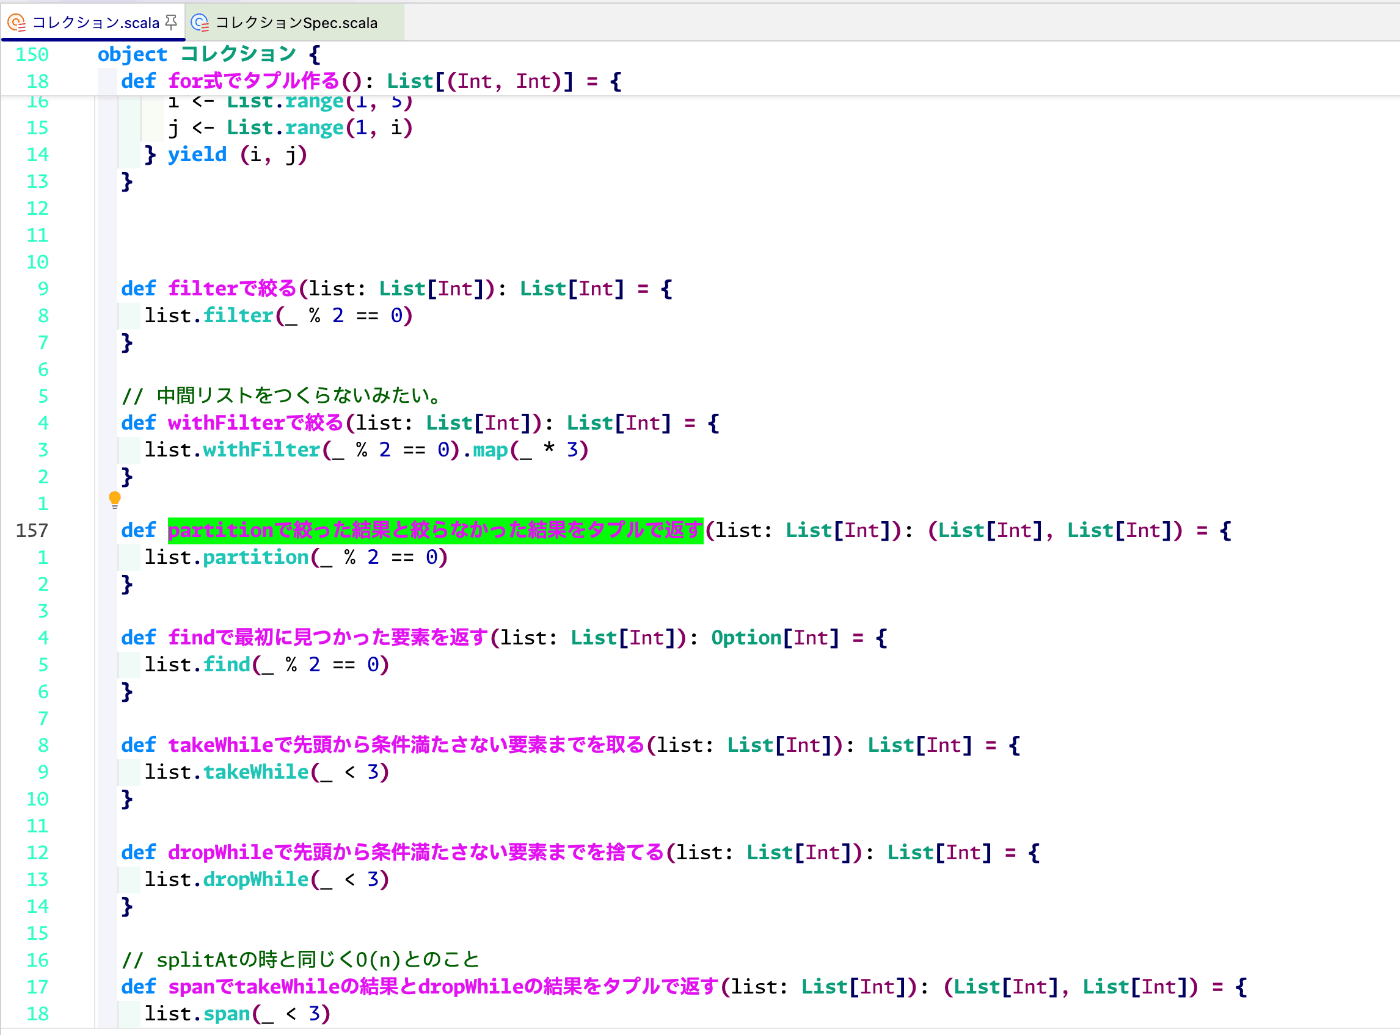Click 'j <- List.range(1, i)' generator line
Screen dimensions: 1400x1035
point(290,127)
